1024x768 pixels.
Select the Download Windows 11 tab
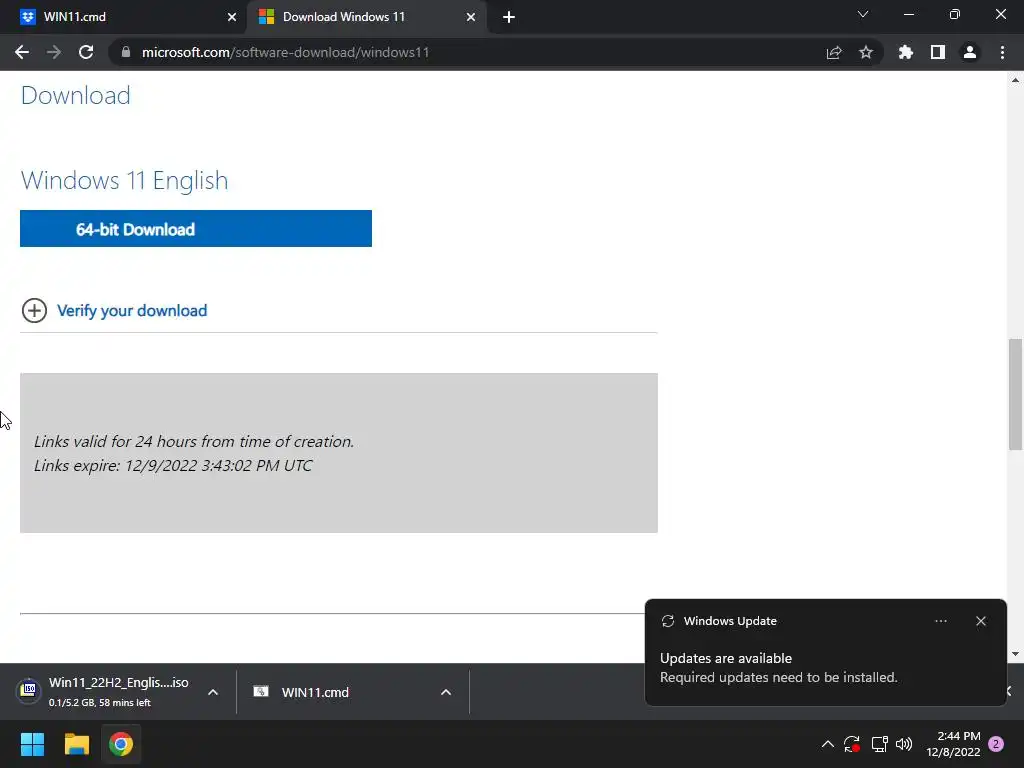tap(366, 17)
